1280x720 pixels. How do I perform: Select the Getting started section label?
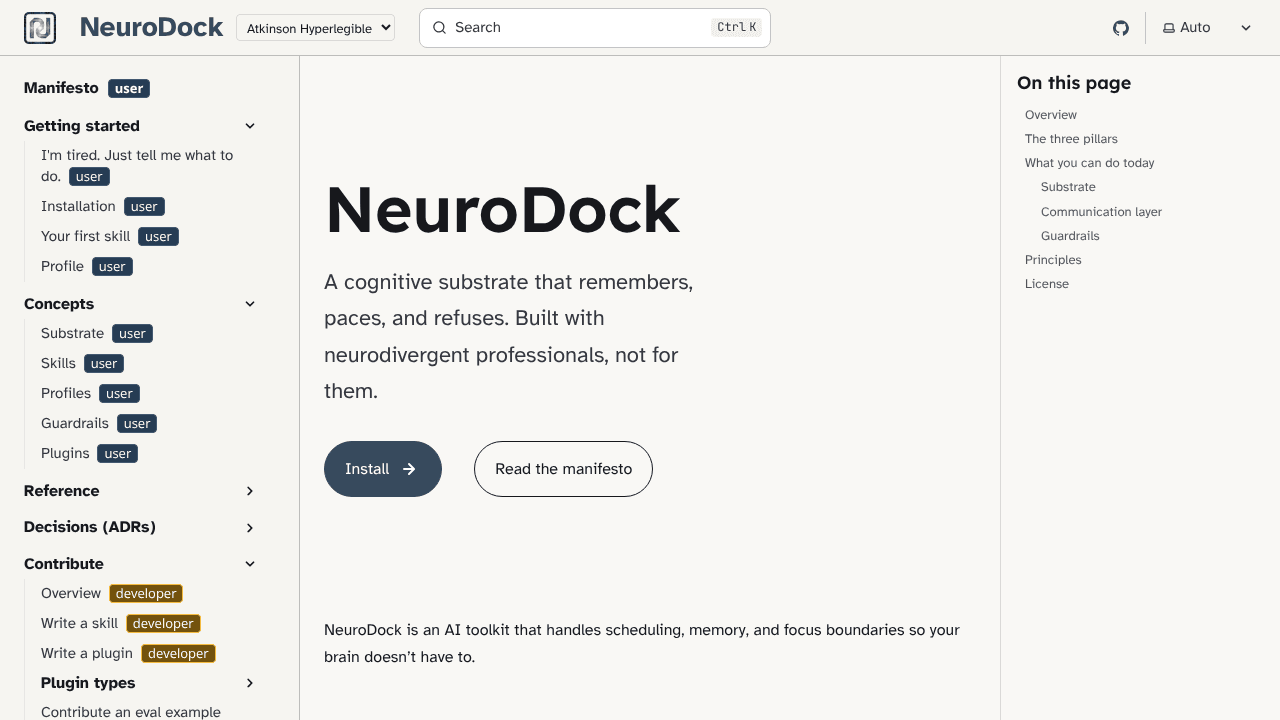(x=82, y=126)
